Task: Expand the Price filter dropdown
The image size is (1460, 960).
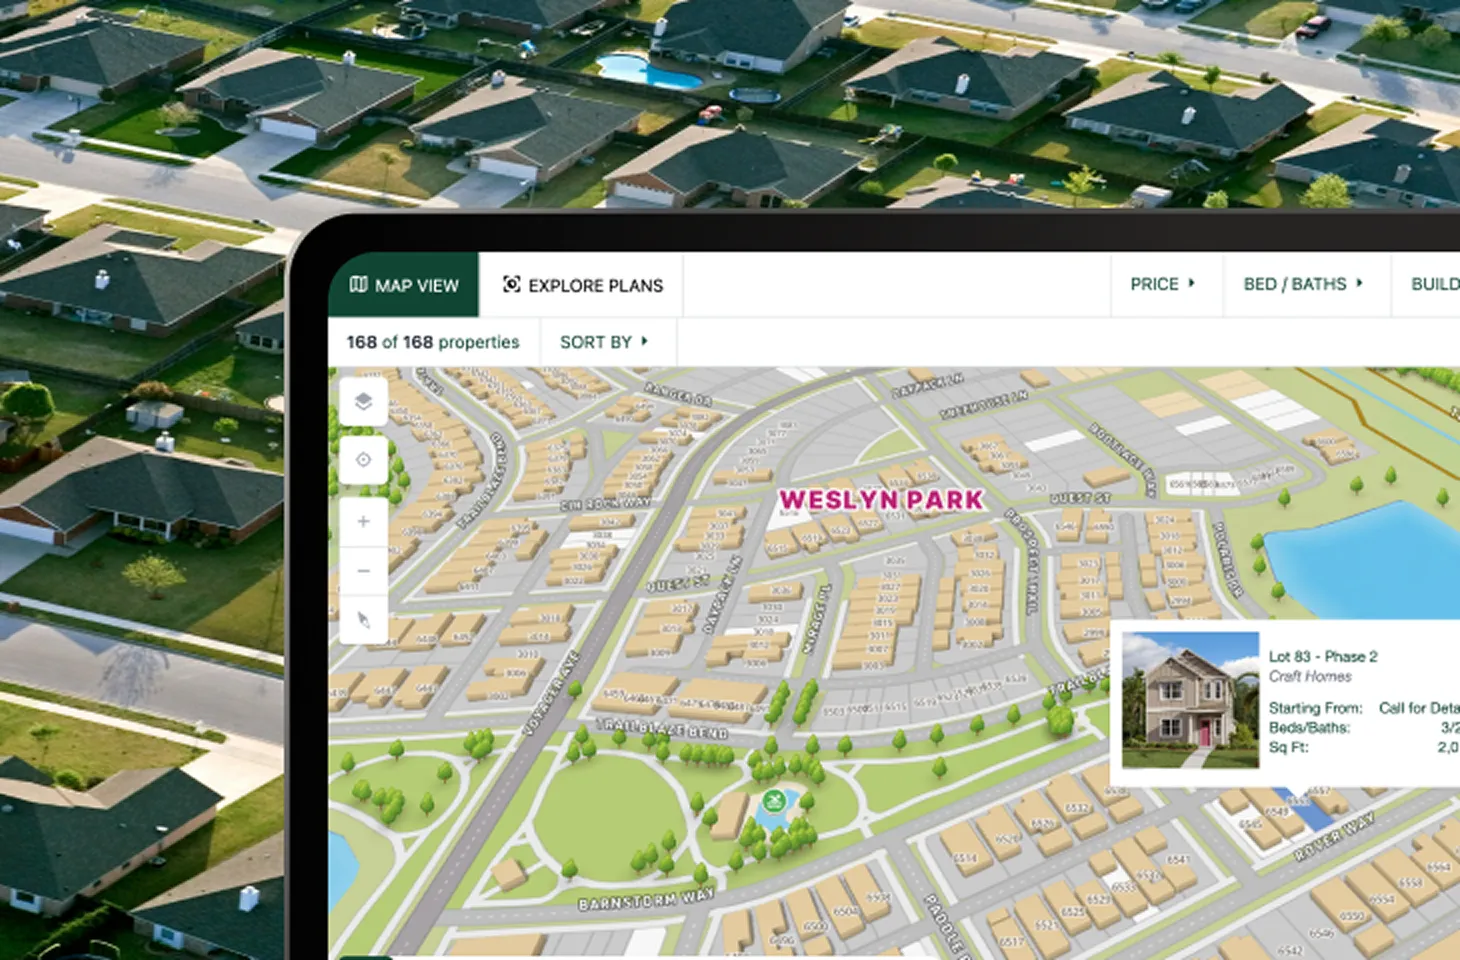Action: coord(1163,284)
